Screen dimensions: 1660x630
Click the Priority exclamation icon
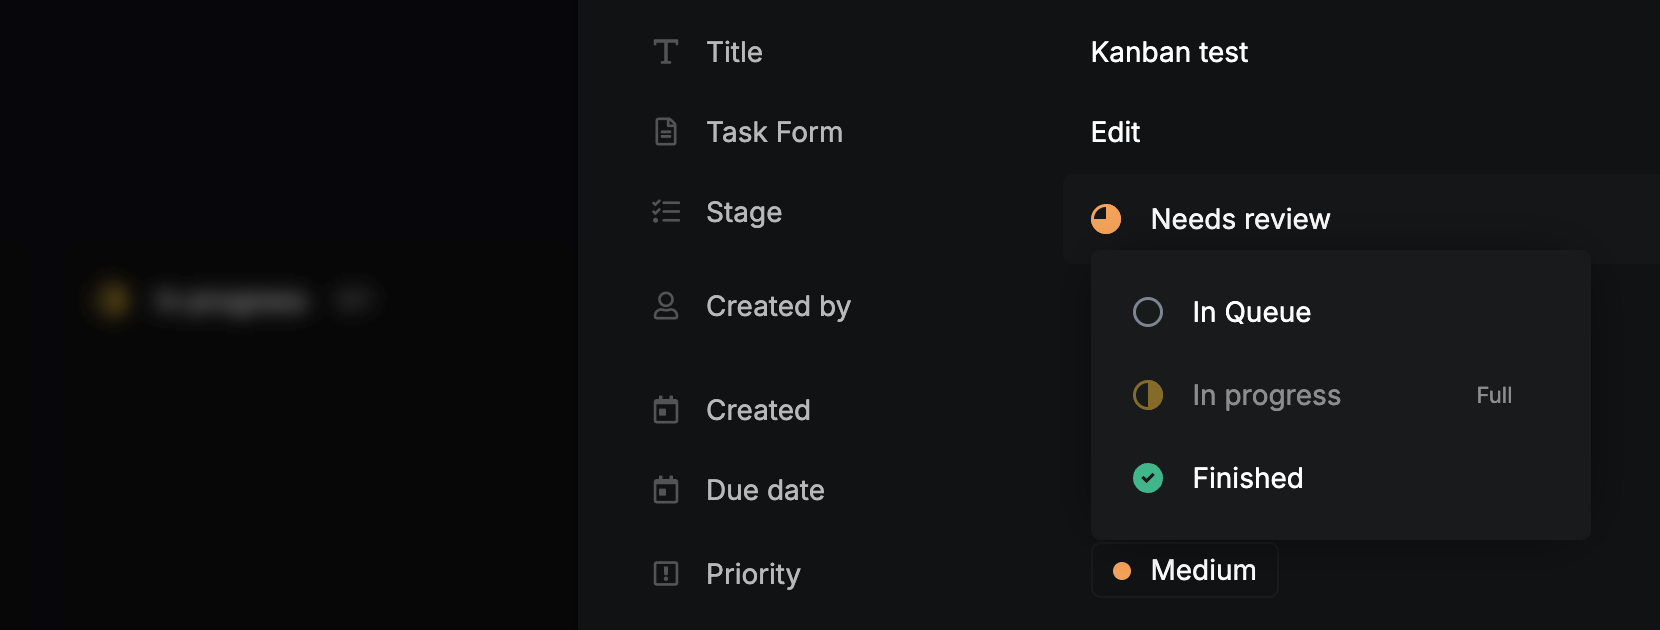pyautogui.click(x=666, y=574)
